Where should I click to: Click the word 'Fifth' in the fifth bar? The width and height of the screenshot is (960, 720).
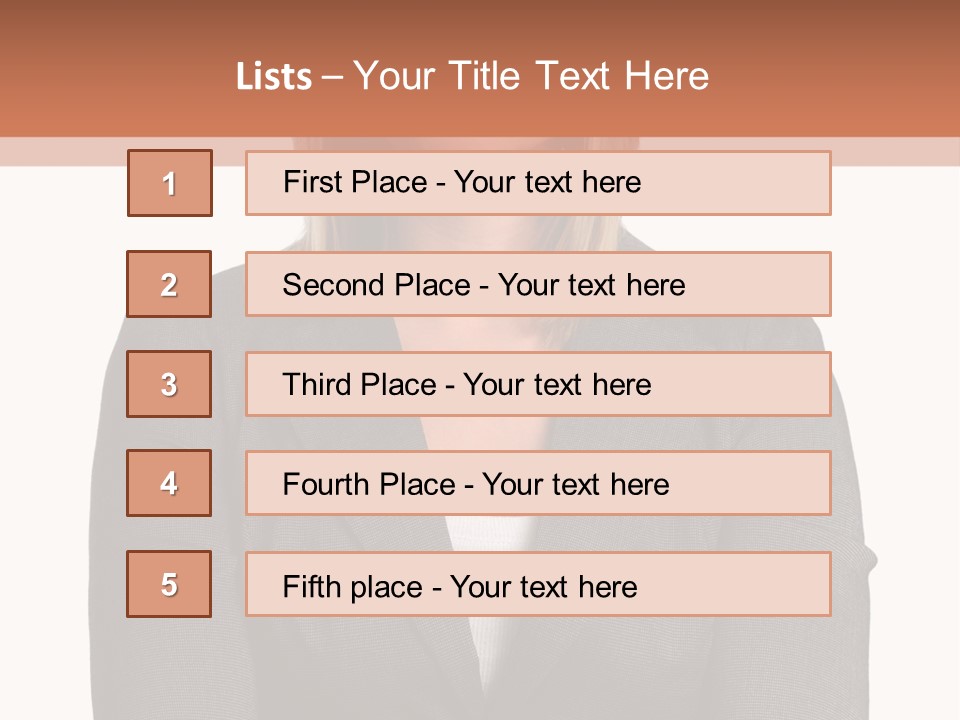(x=312, y=587)
